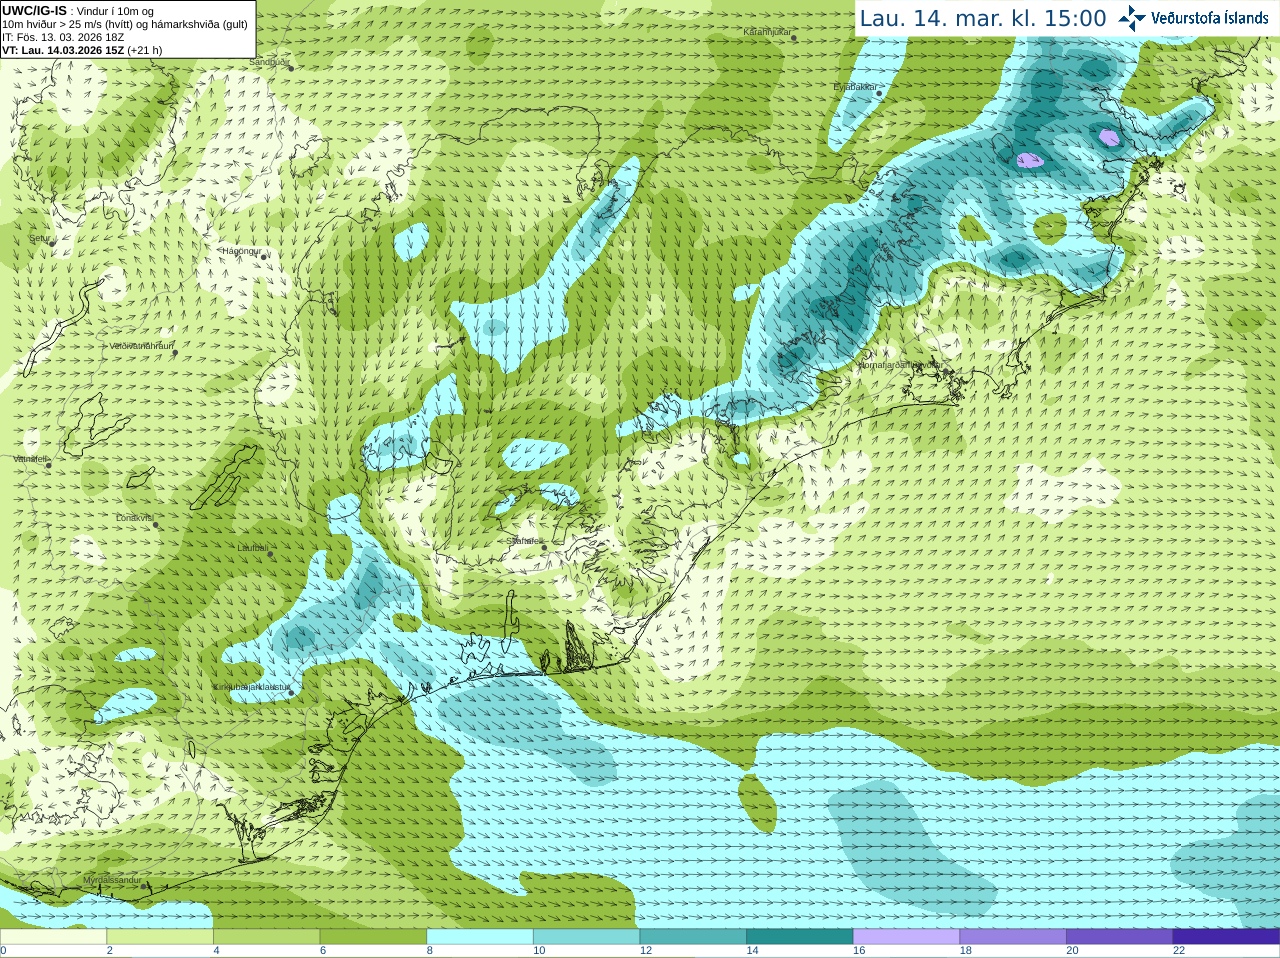Viewport: 1280px width, 958px height.
Task: Click the Setur station label
Action: 39,239
